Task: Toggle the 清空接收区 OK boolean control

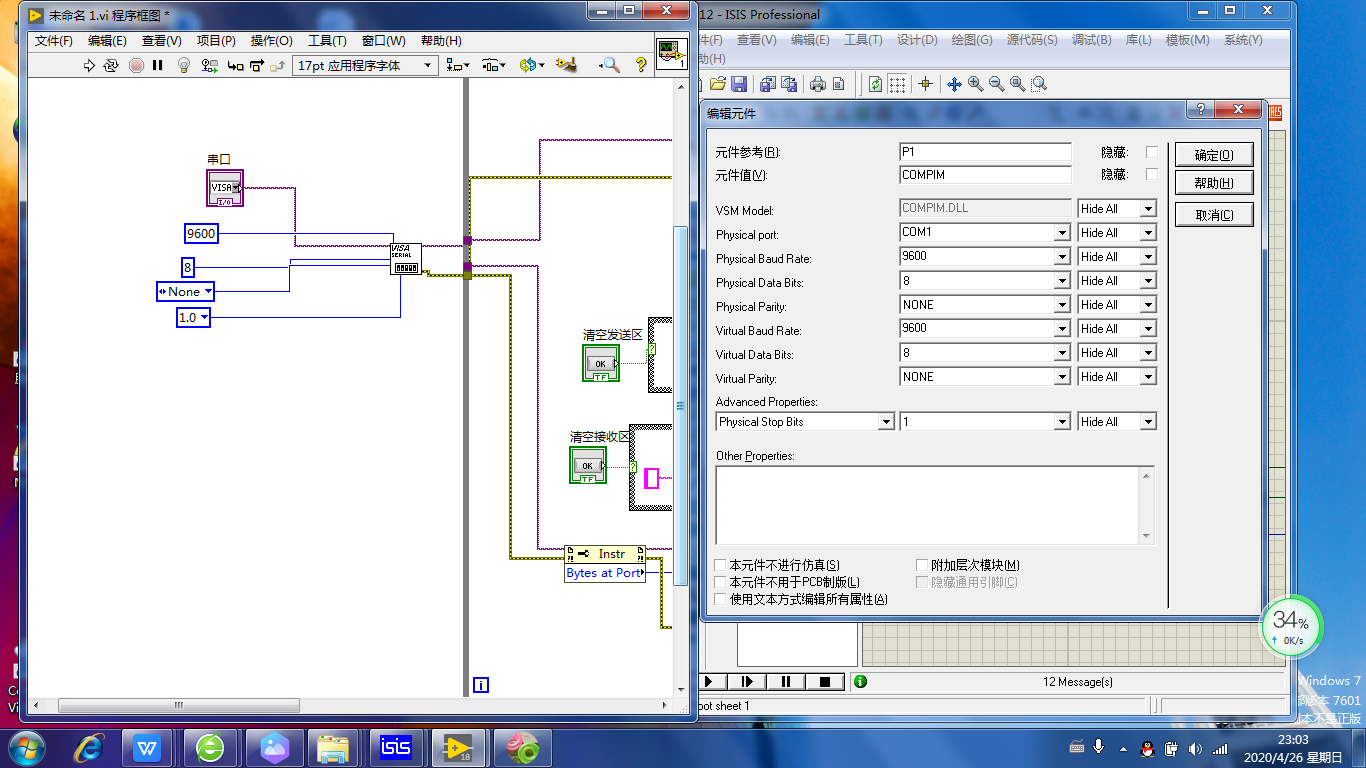Action: pos(588,465)
